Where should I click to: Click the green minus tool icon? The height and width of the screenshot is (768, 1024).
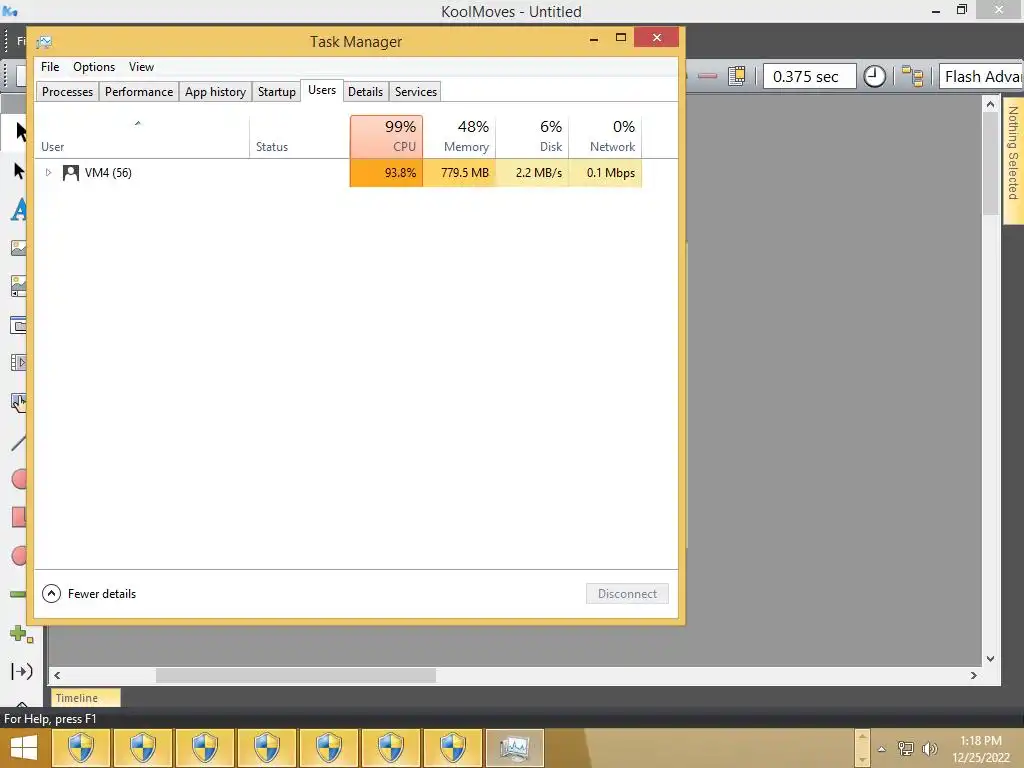[18, 594]
